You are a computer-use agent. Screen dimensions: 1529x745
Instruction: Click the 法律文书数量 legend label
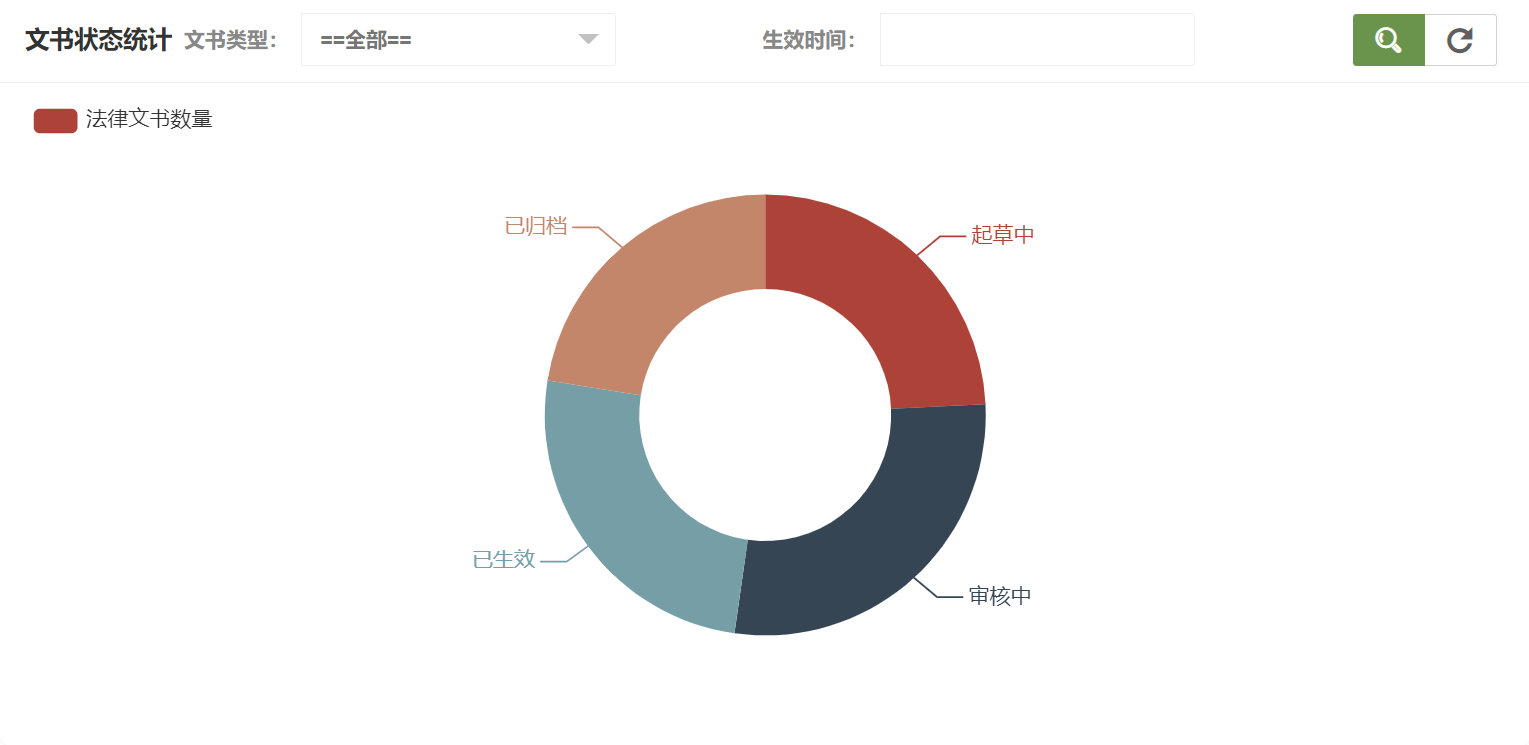[x=149, y=120]
